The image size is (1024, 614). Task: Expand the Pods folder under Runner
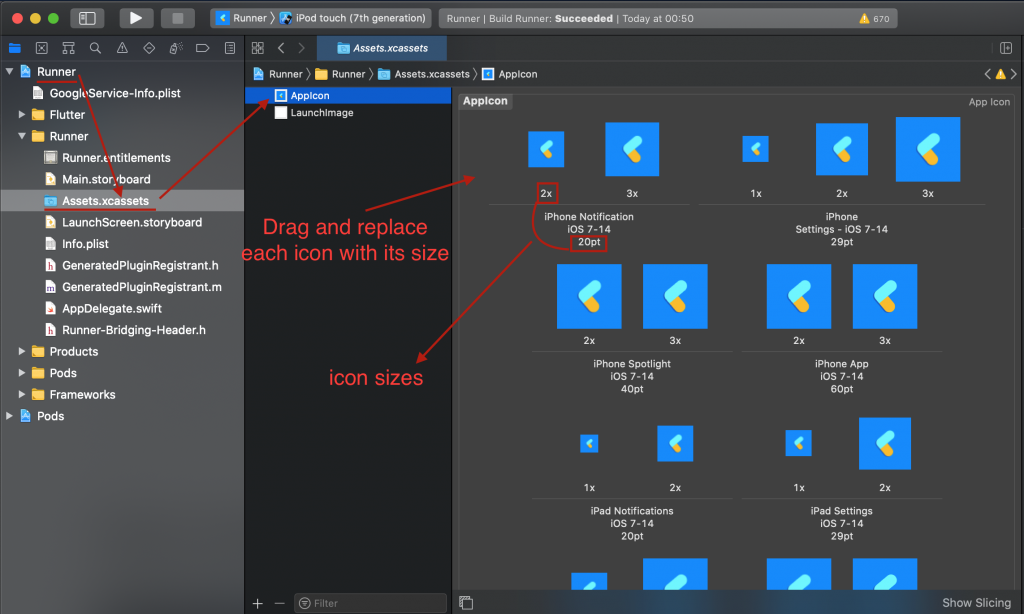[x=22, y=373]
